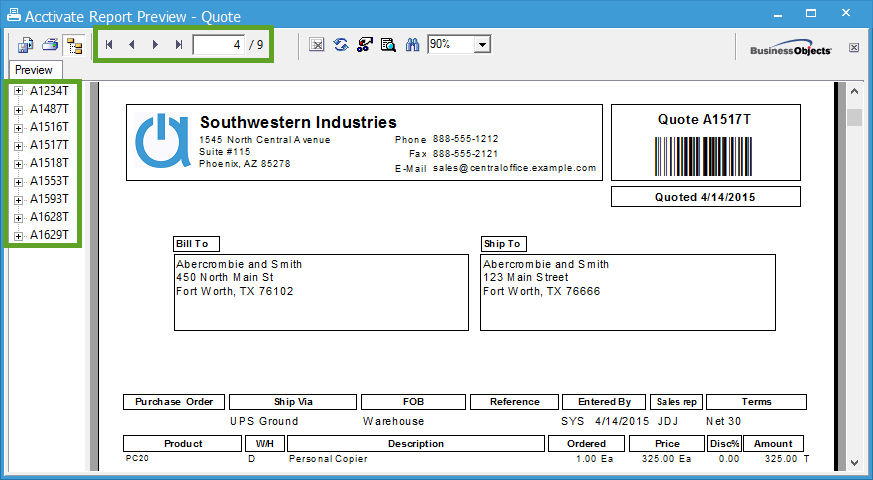Go to the previous page
873x480 pixels.
(x=132, y=45)
